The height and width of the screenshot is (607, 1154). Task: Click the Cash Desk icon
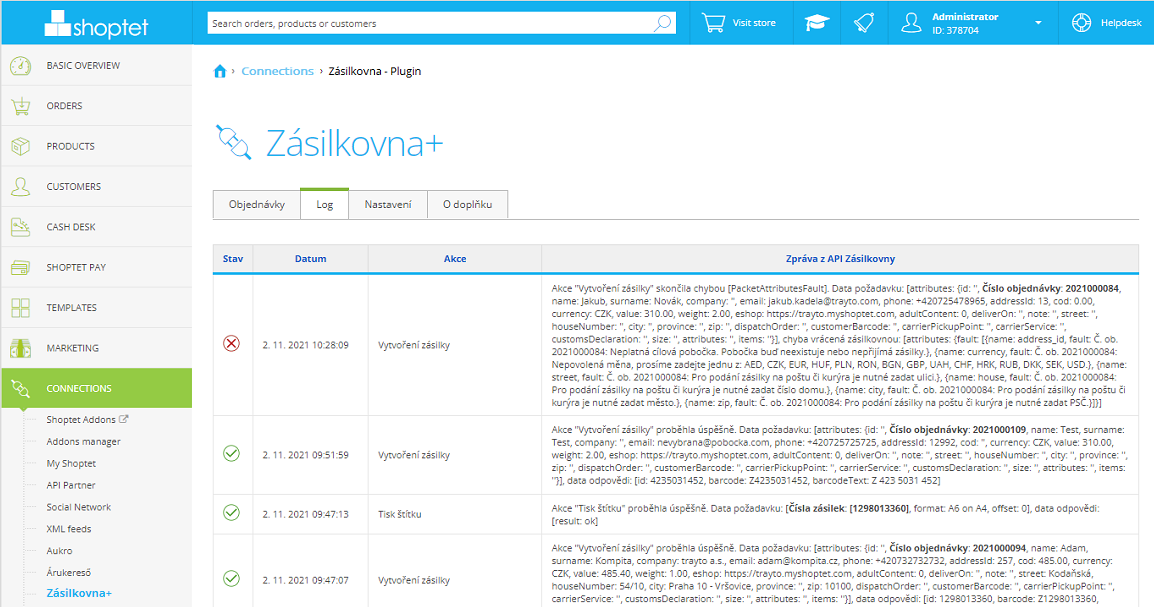pos(21,227)
